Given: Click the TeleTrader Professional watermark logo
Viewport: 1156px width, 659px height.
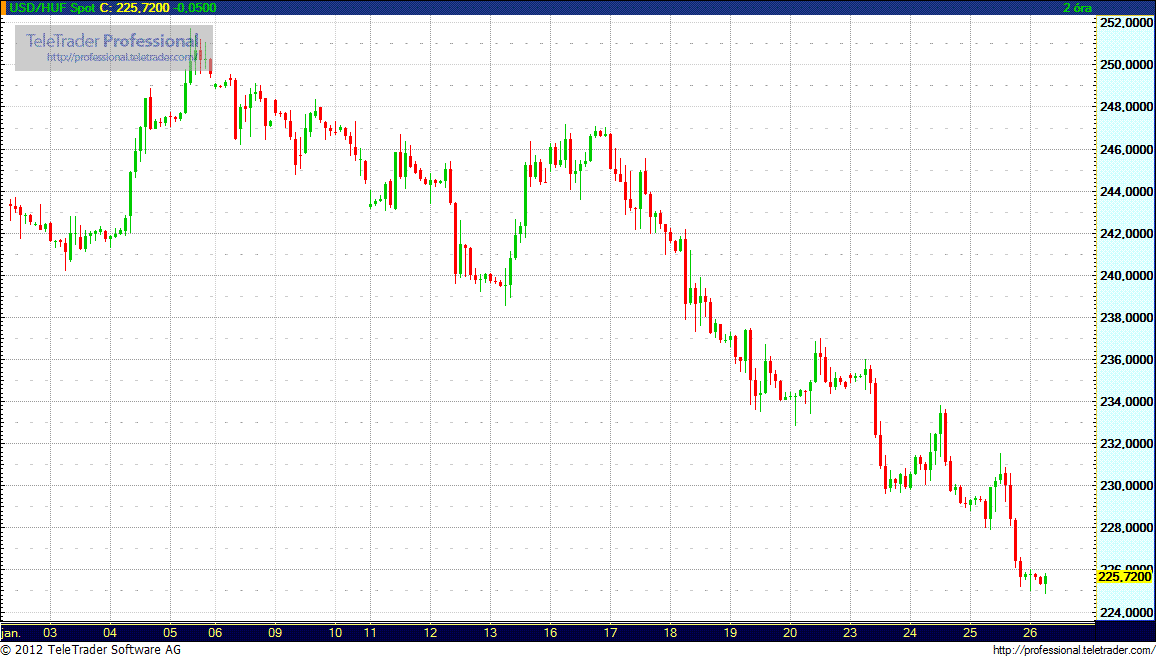Looking at the screenshot, I should [x=112, y=41].
